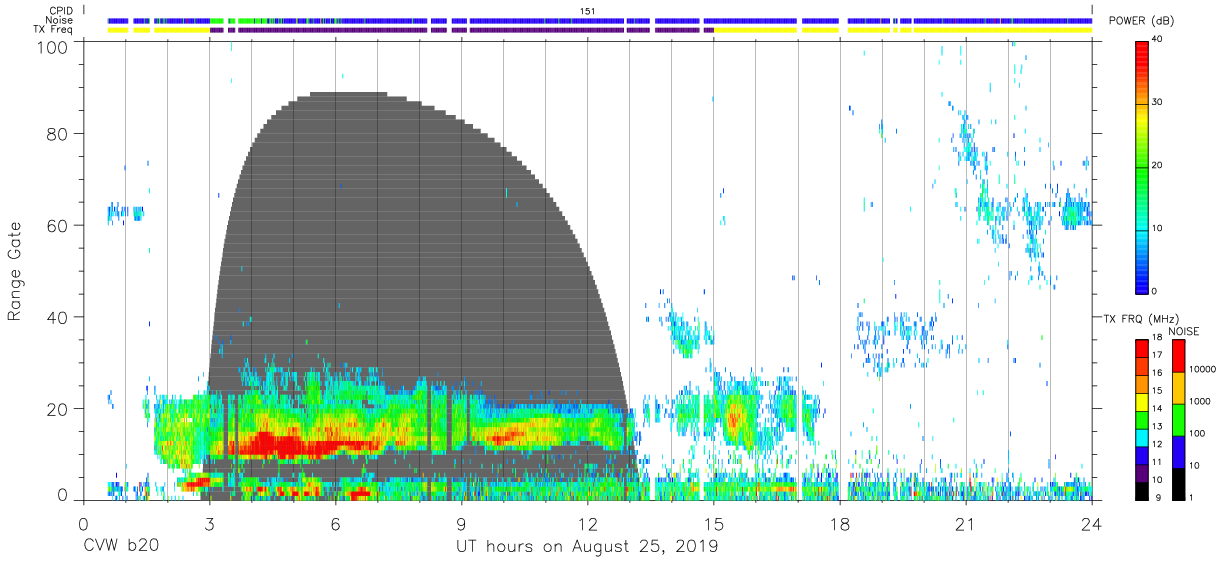
Task: Click the 'CPID' label at top left
Action: tap(60, 10)
